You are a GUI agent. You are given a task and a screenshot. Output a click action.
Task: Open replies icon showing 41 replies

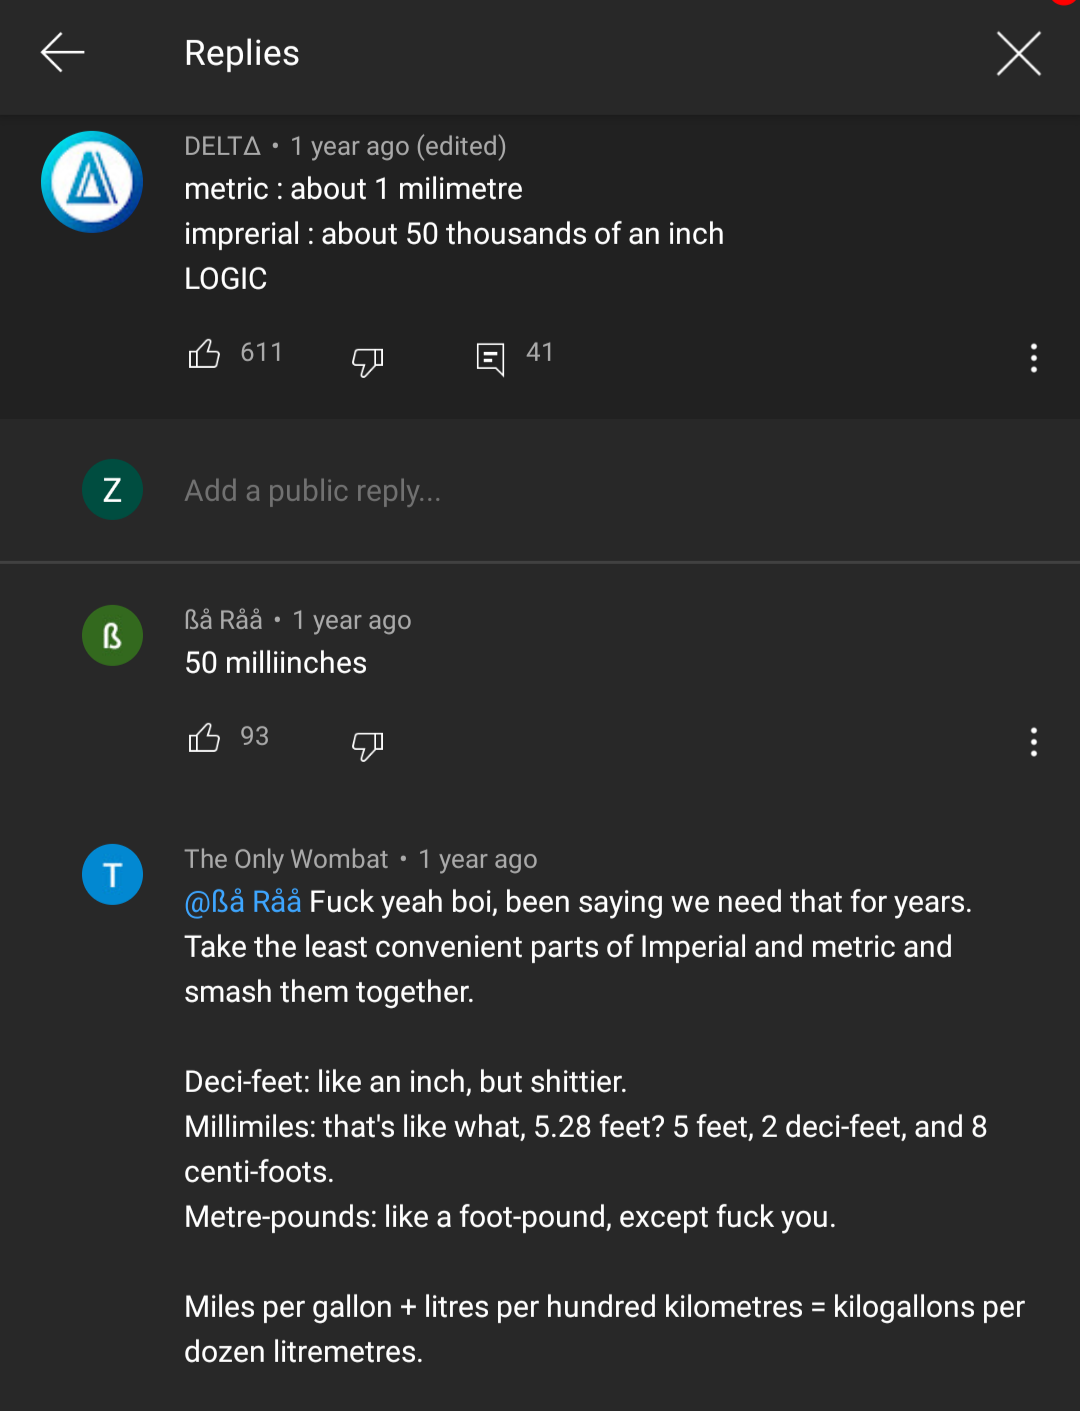coord(490,357)
